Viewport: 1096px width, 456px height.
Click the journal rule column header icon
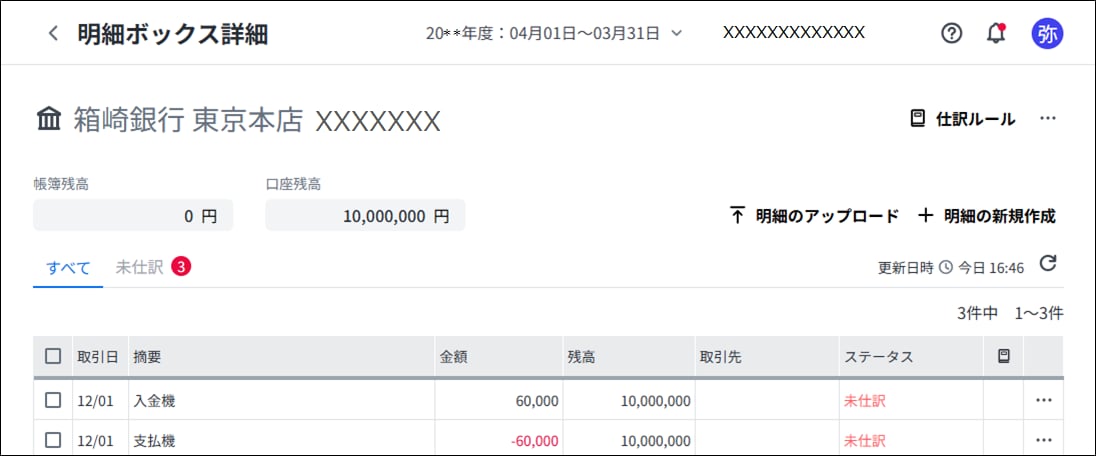coord(1004,356)
